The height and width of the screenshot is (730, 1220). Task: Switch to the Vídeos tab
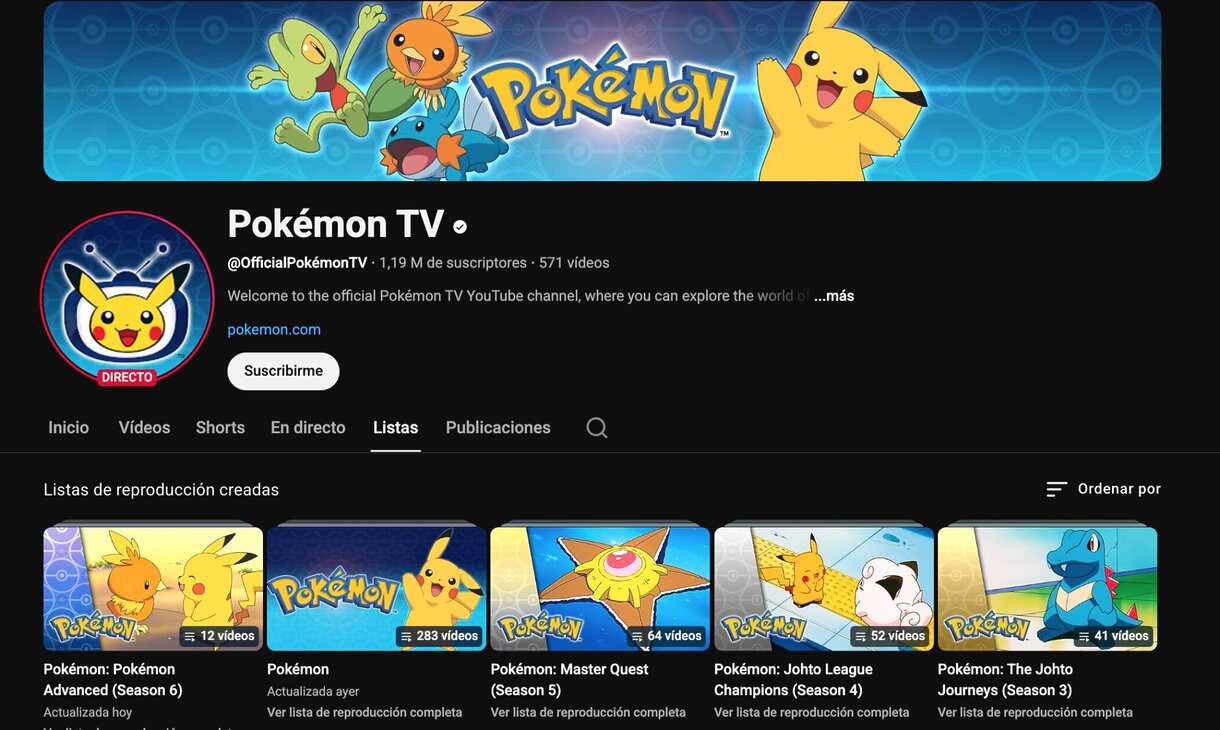[x=143, y=427]
